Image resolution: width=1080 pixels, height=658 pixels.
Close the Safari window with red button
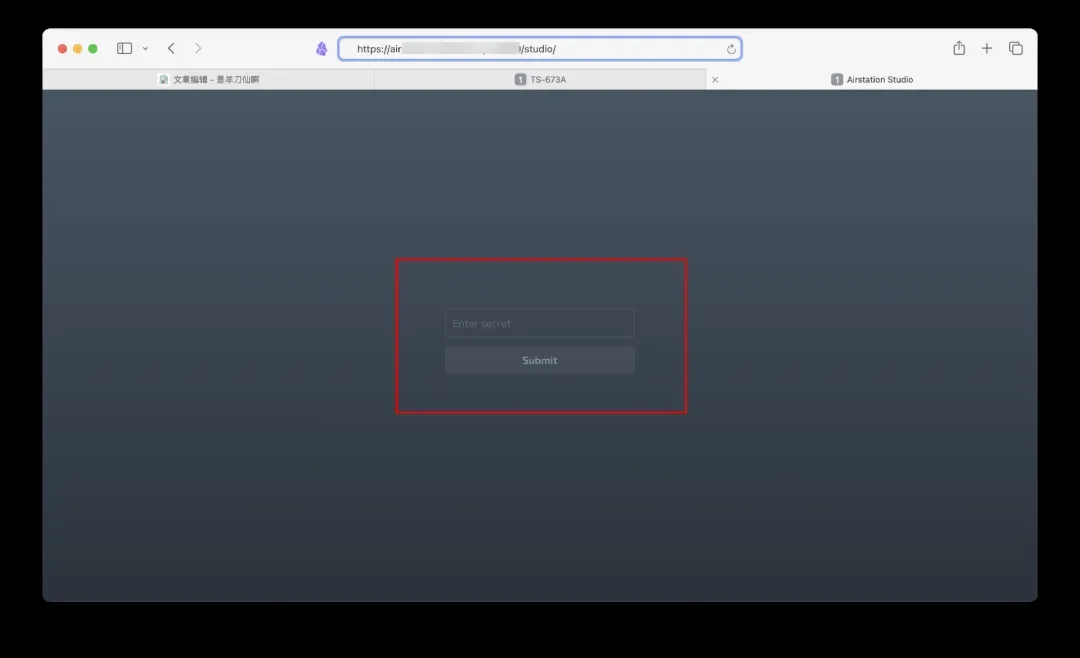tap(62, 48)
